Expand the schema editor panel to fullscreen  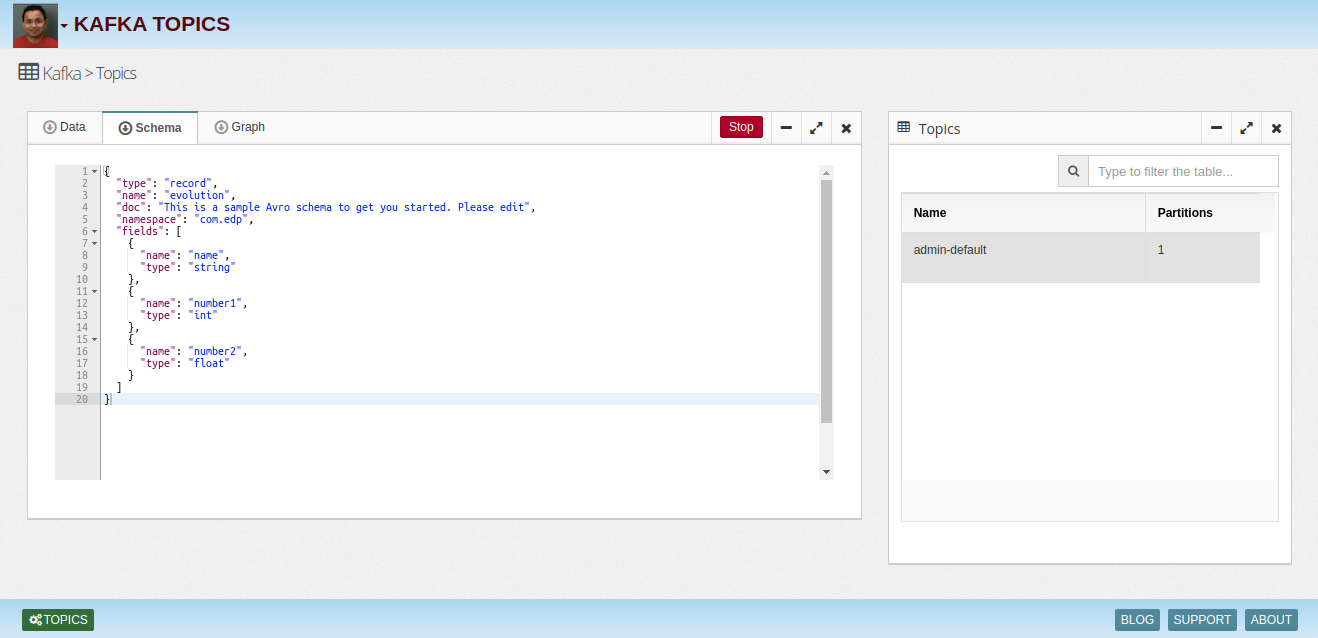click(816, 128)
